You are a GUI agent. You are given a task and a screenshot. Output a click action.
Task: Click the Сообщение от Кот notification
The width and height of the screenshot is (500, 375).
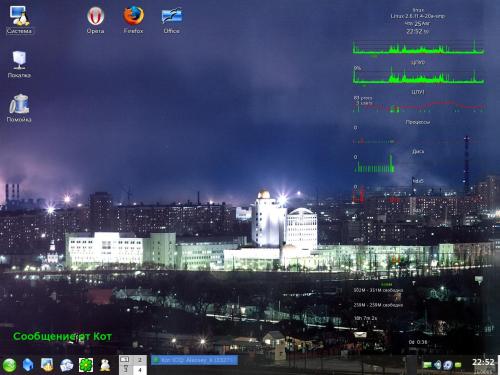62,336
